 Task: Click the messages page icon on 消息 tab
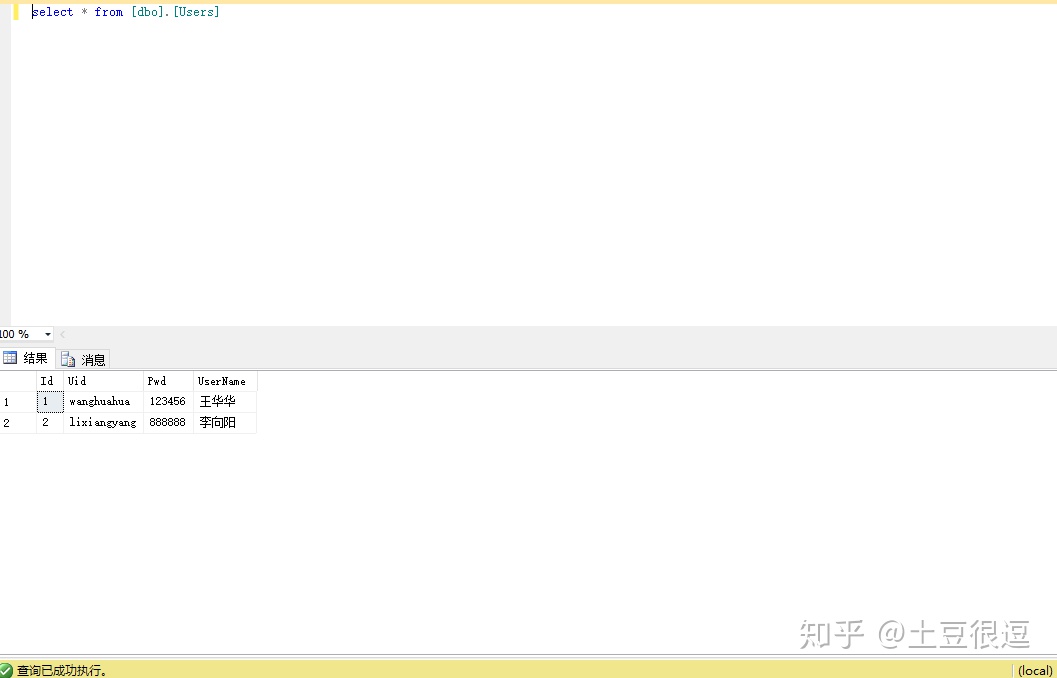click(x=68, y=359)
